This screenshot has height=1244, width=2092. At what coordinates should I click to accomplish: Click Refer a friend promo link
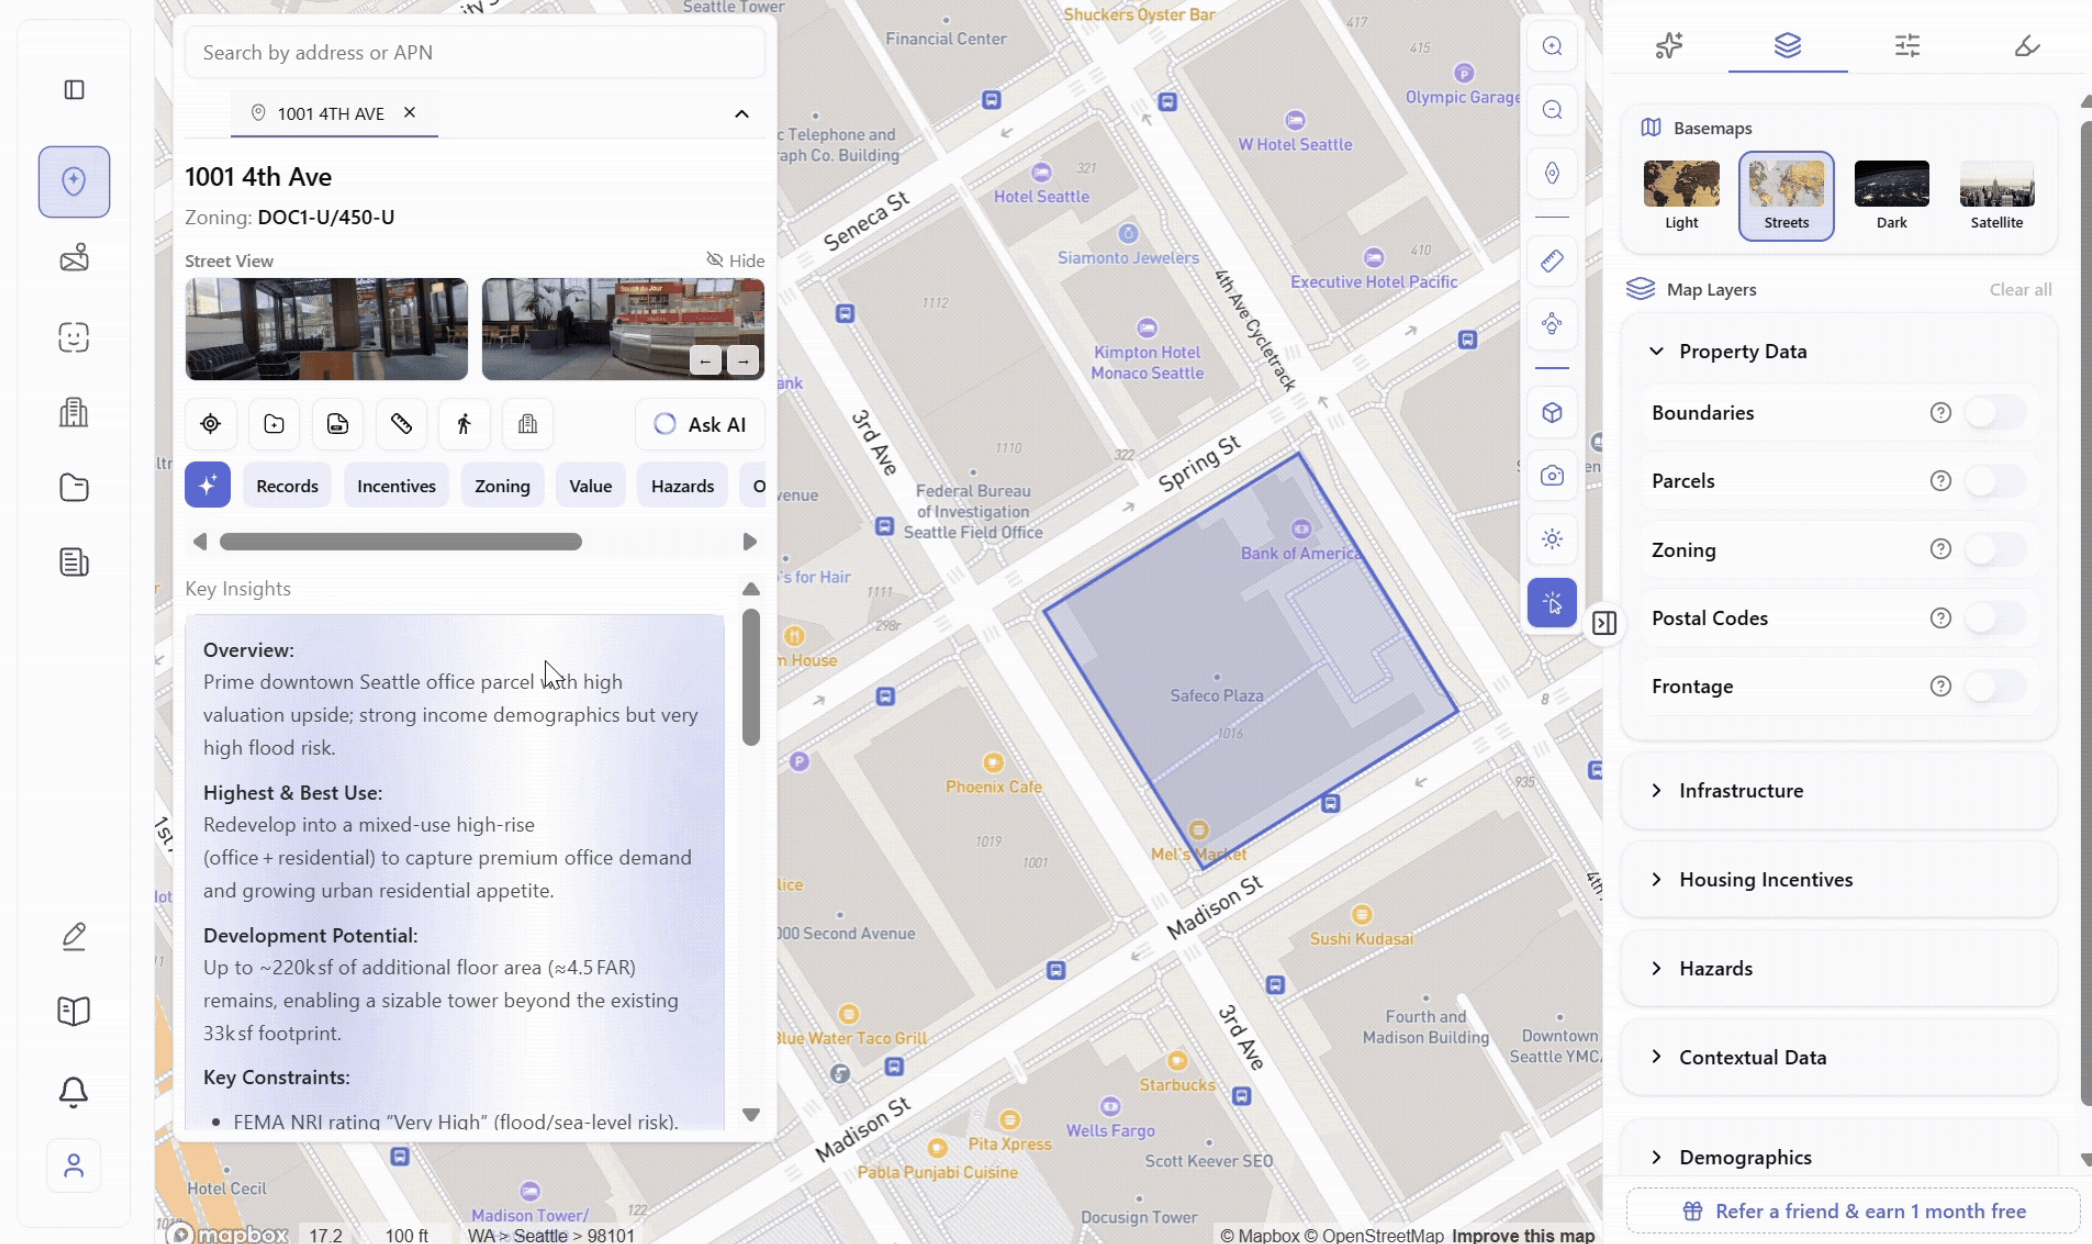point(1854,1211)
